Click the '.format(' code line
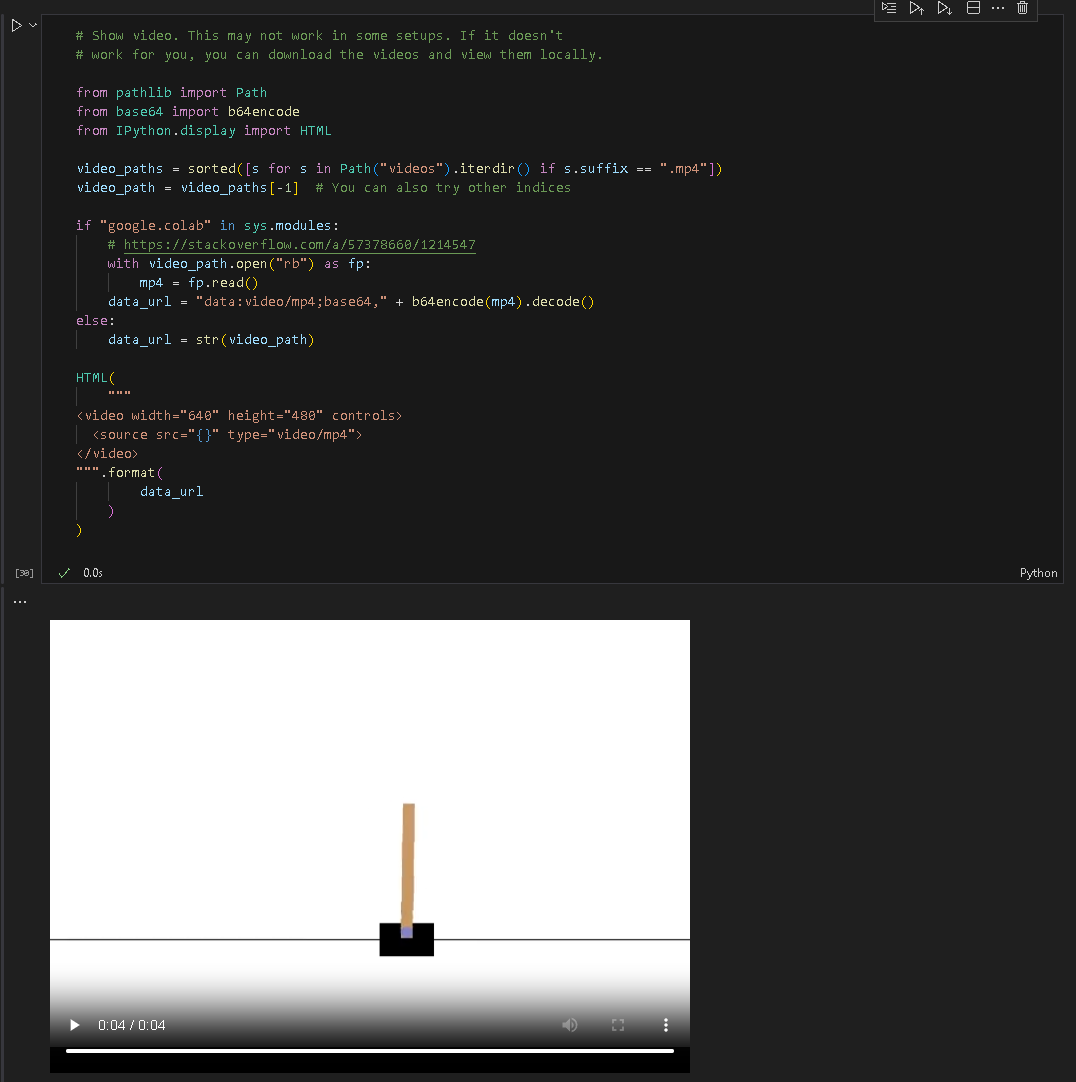Viewport: 1076px width, 1082px height. point(119,473)
